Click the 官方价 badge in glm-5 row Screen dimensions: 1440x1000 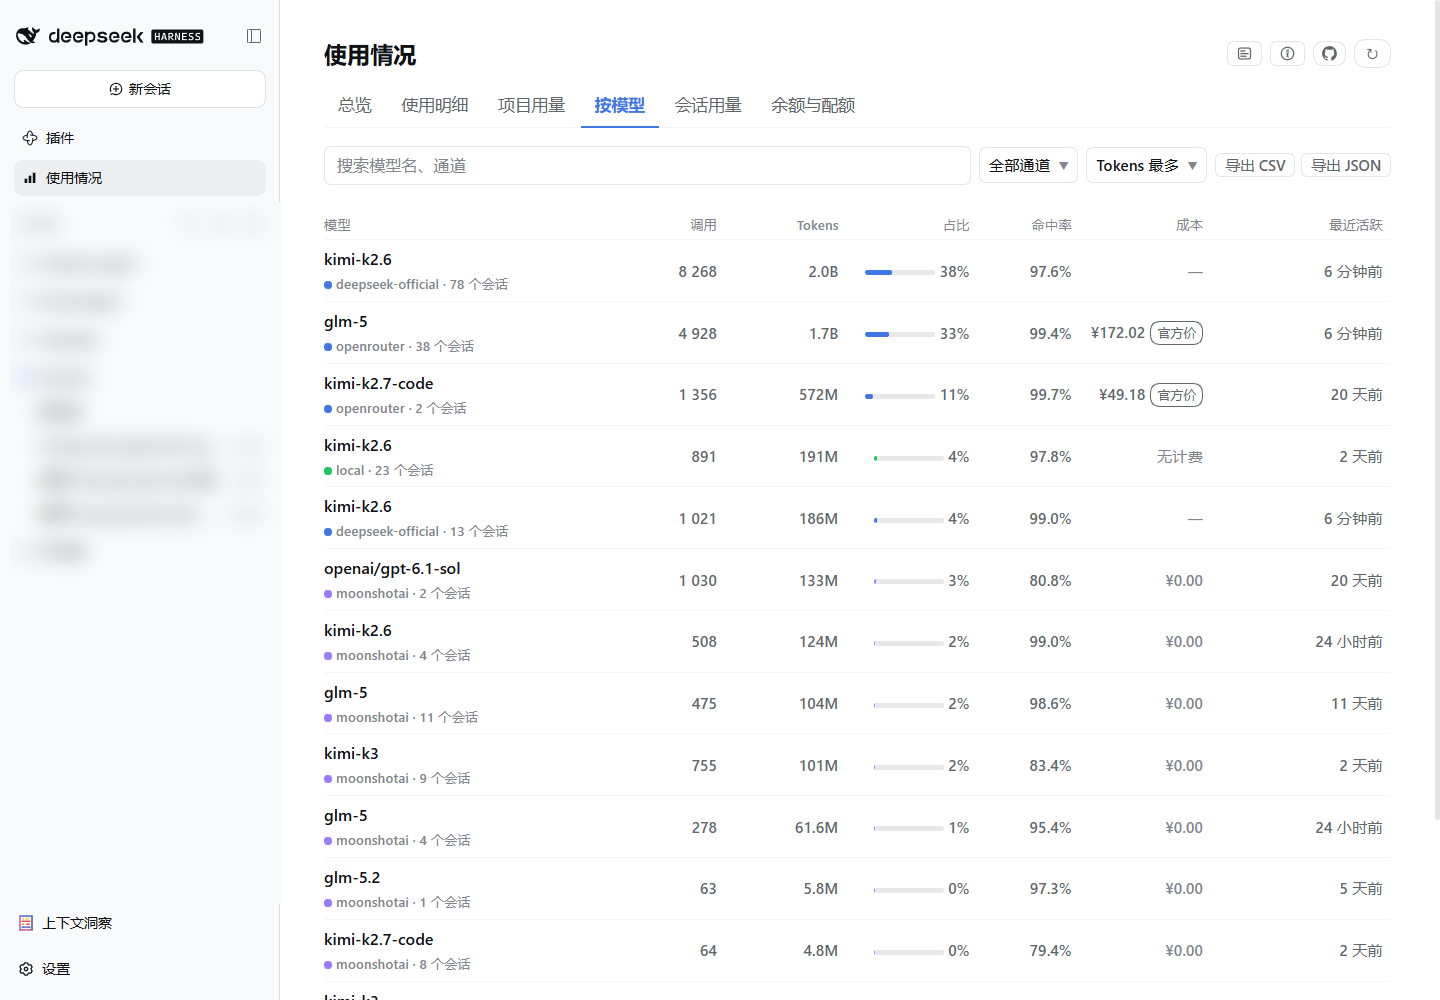pyautogui.click(x=1177, y=333)
